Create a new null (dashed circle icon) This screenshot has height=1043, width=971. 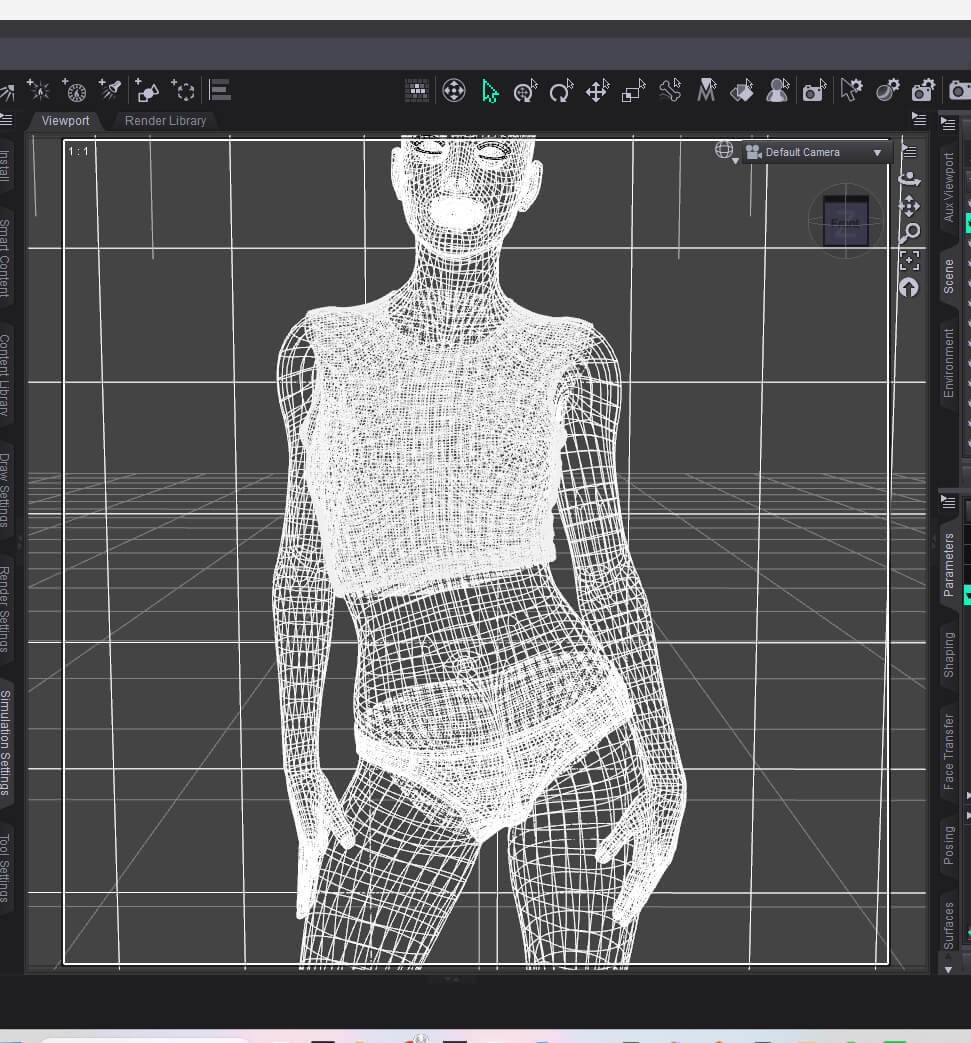pyautogui.click(x=183, y=90)
